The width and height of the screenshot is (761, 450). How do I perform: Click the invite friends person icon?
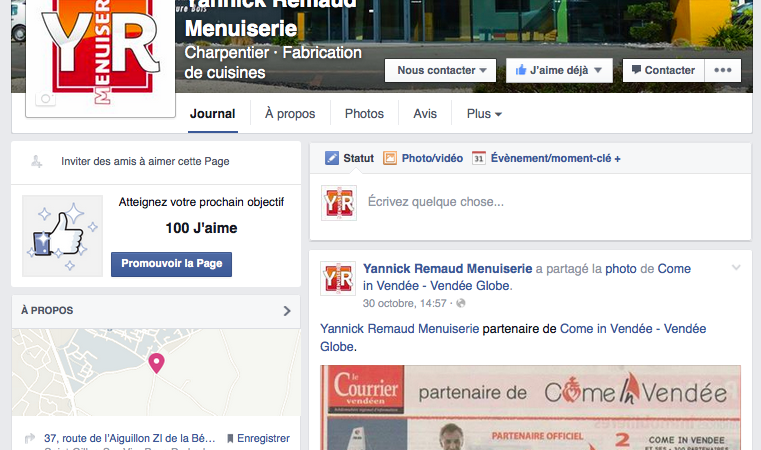pyautogui.click(x=36, y=161)
